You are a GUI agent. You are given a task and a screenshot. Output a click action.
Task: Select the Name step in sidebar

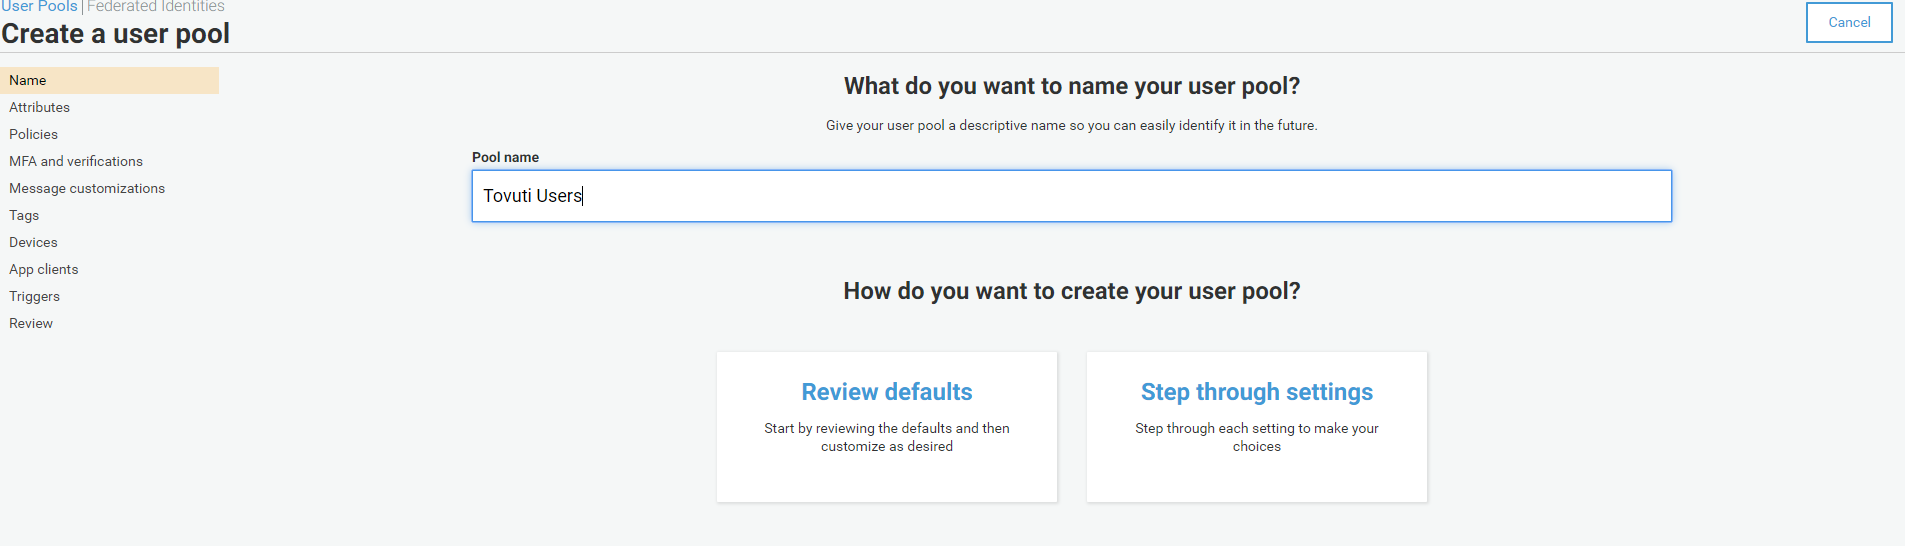(28, 80)
